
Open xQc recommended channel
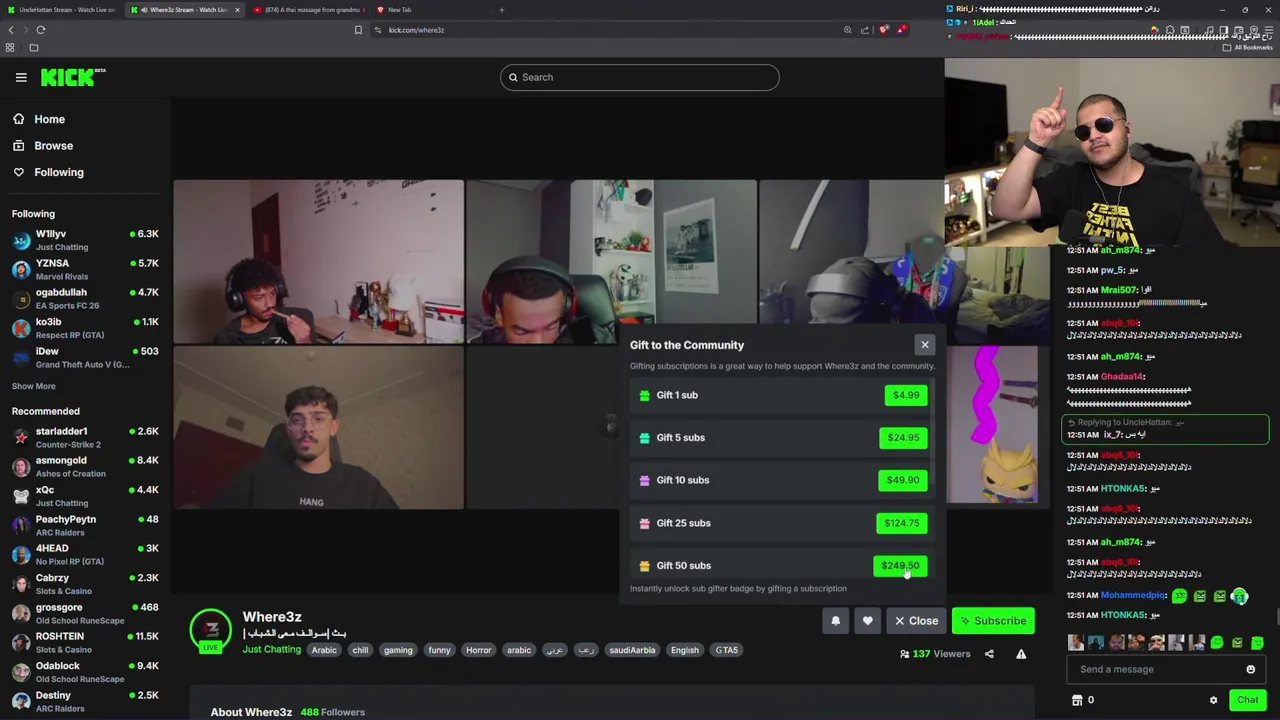pos(85,496)
